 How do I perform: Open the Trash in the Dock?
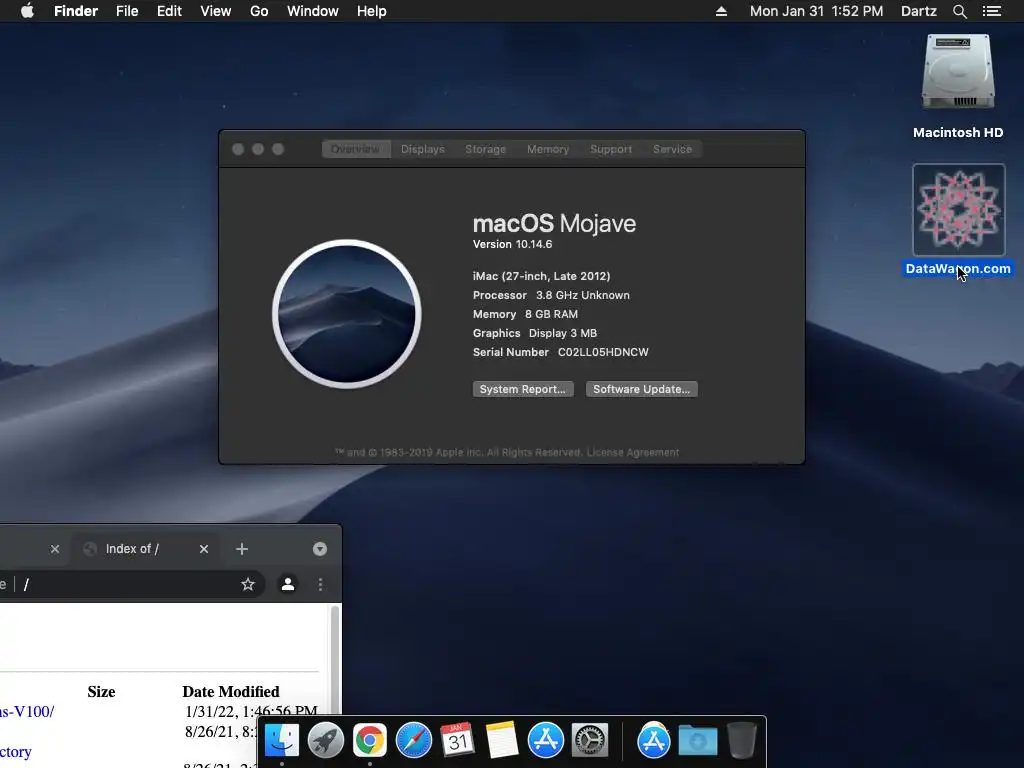pos(742,740)
